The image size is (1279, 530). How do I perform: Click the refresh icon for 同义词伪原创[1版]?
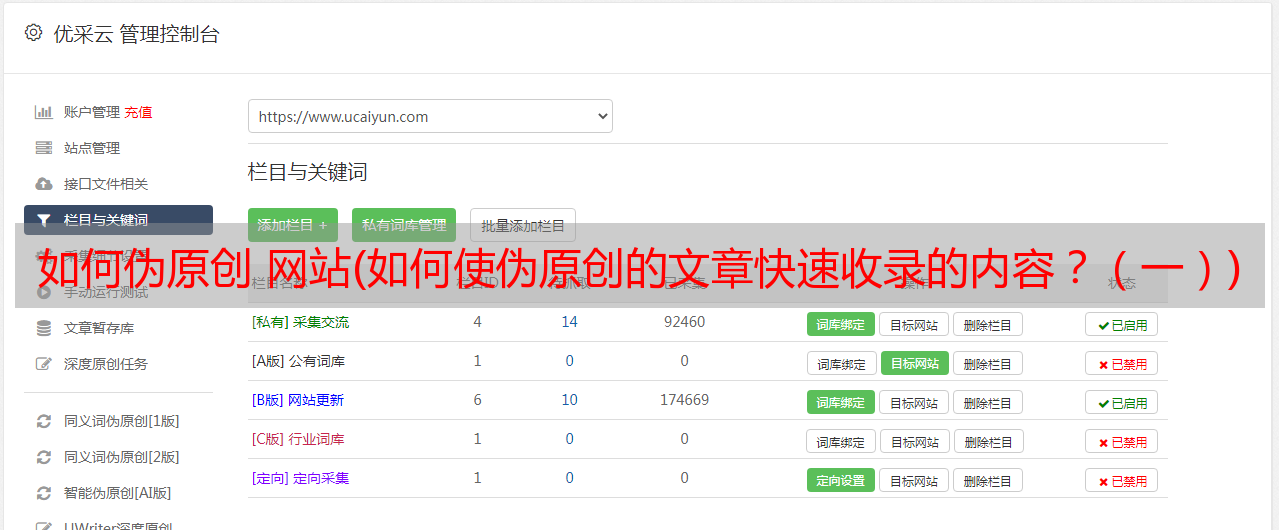coord(43,421)
